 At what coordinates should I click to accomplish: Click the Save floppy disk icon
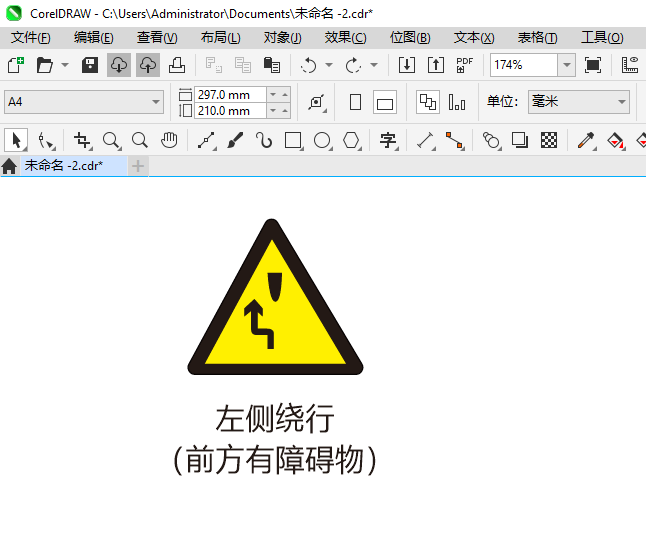[90, 65]
